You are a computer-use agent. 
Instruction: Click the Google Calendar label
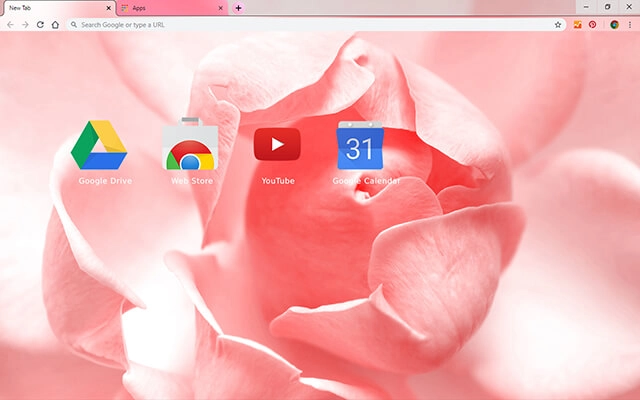[x=366, y=181]
